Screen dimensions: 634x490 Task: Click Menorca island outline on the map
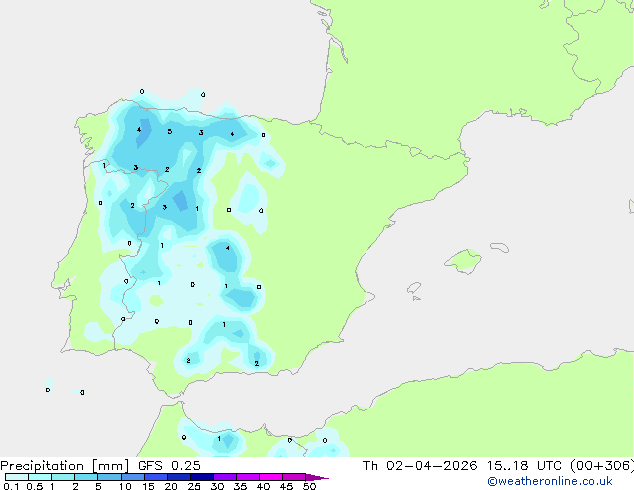coord(499,247)
